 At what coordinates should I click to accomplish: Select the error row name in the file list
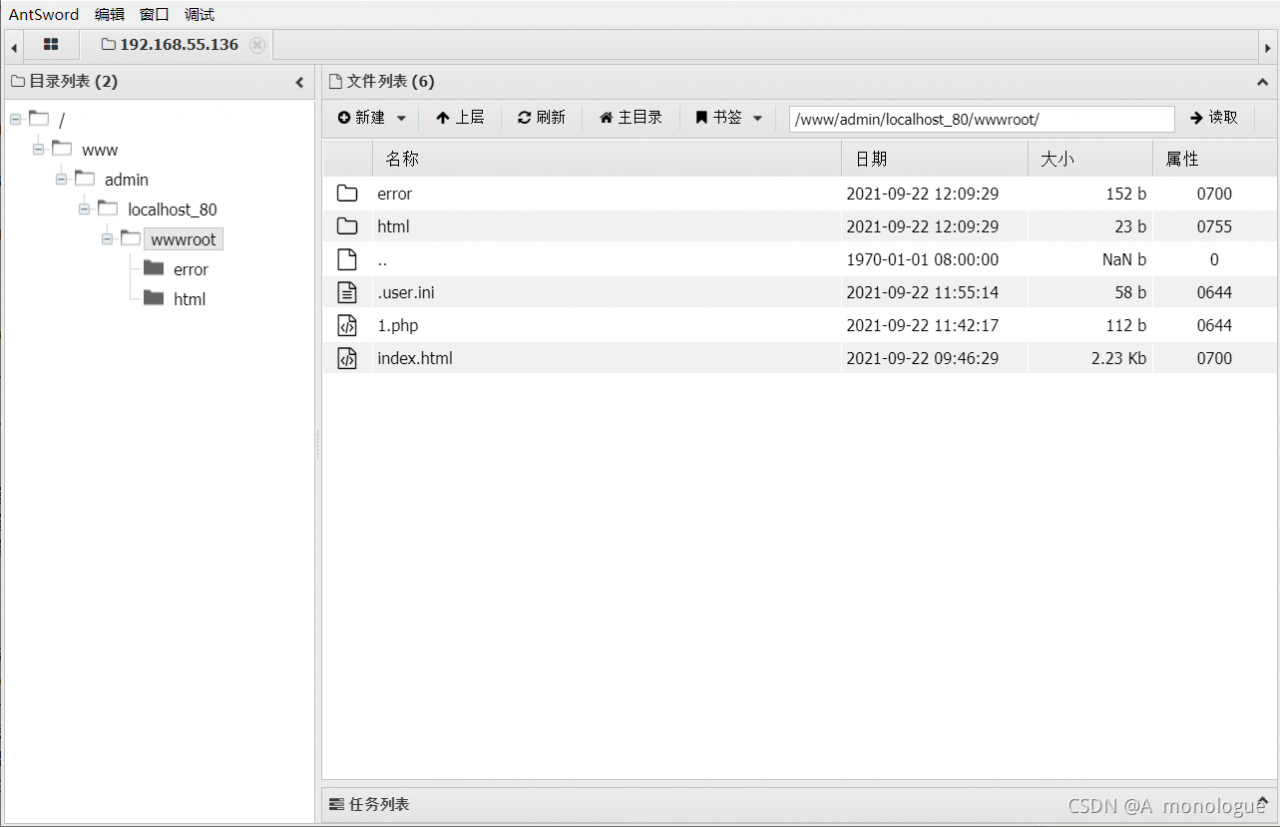[x=395, y=194]
